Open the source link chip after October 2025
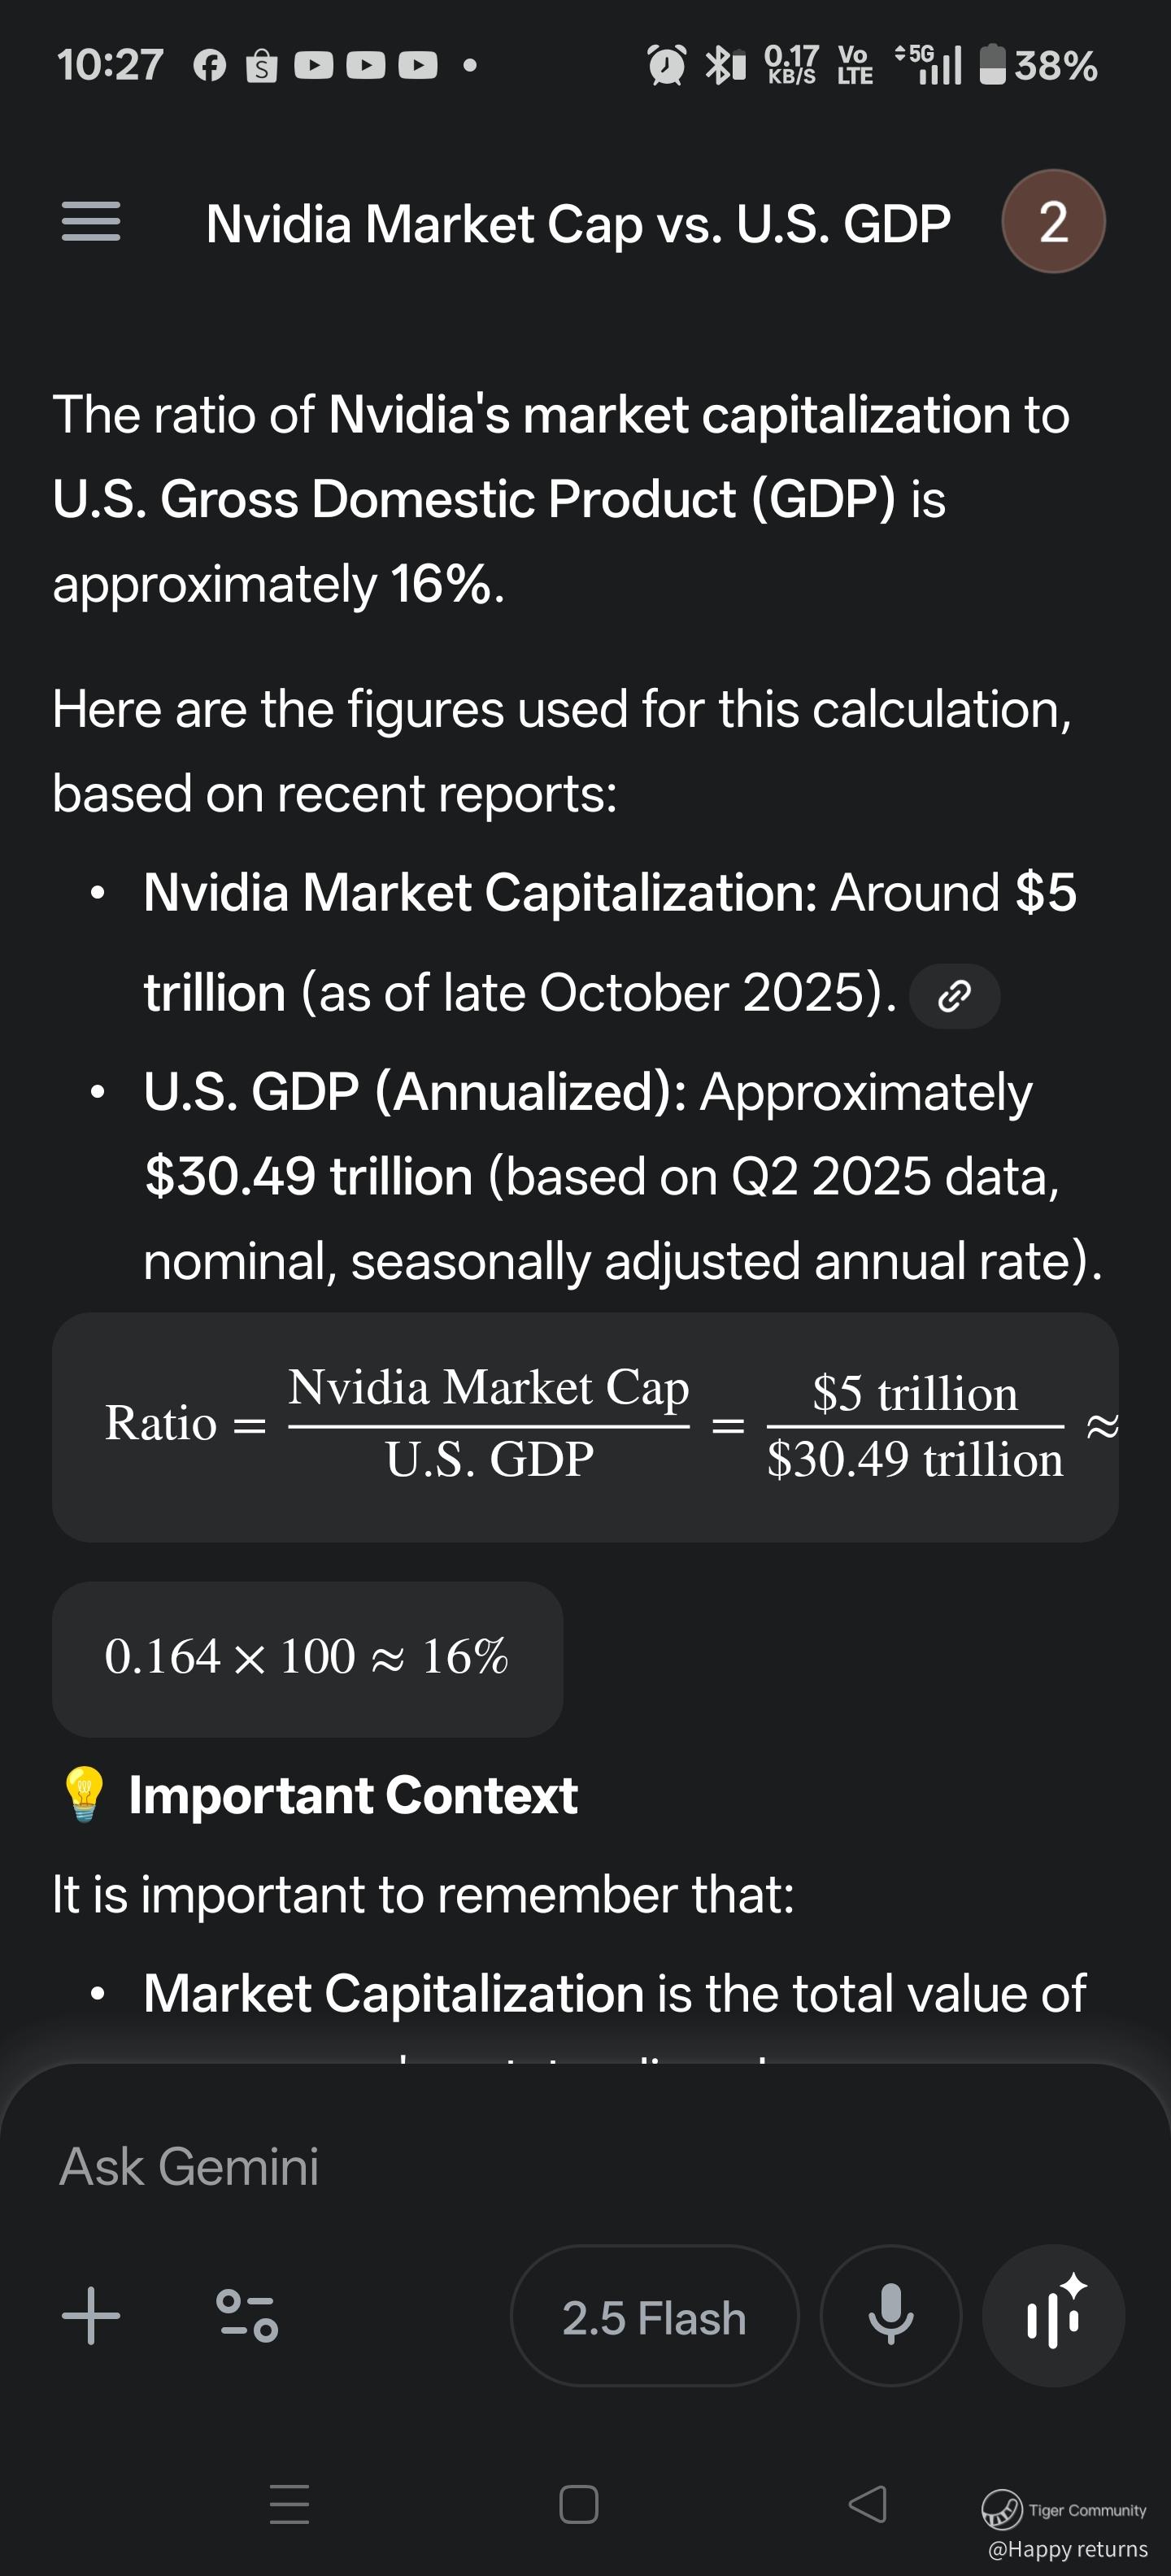Viewport: 1171px width, 2576px height. pyautogui.click(x=954, y=996)
